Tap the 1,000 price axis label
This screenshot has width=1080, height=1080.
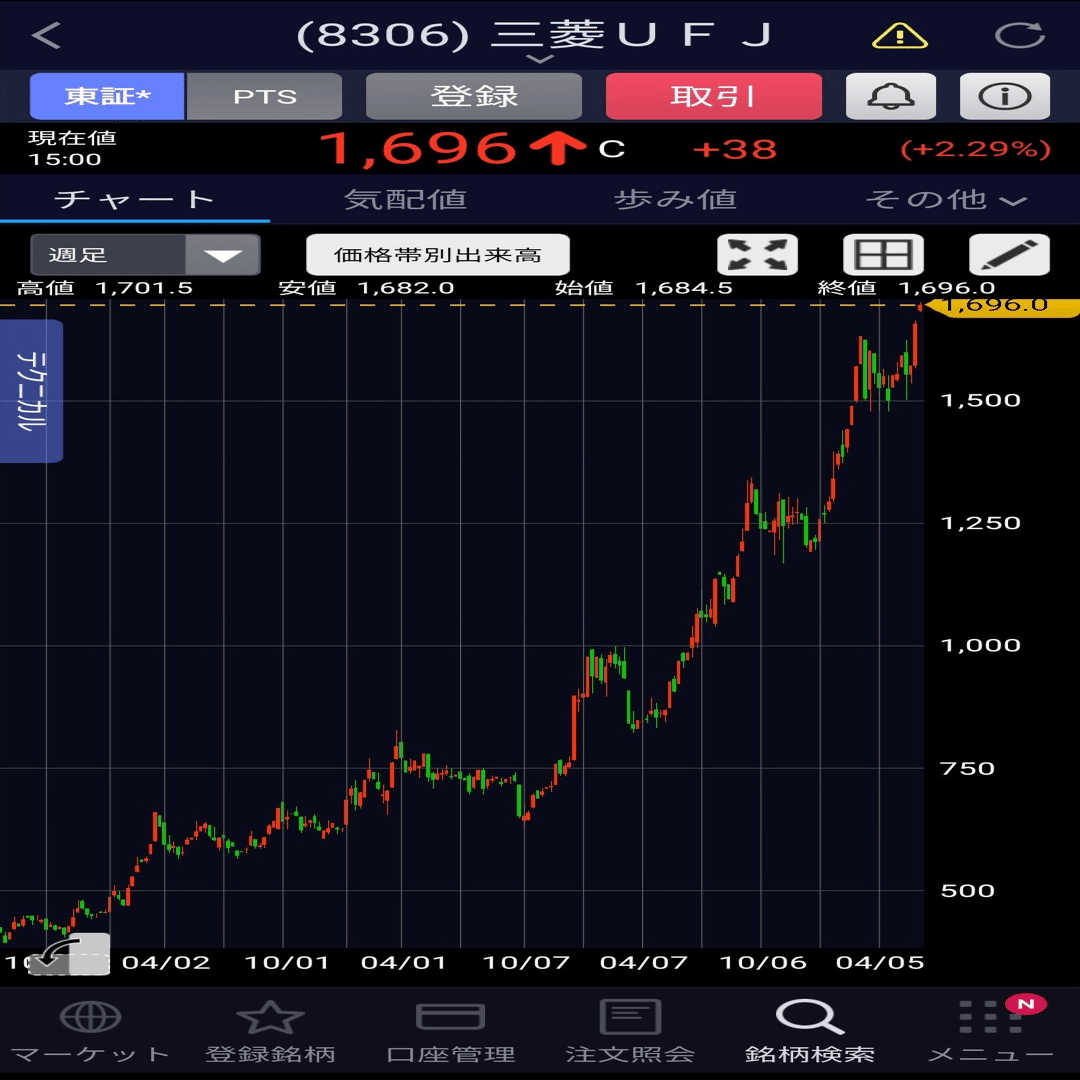(x=980, y=645)
